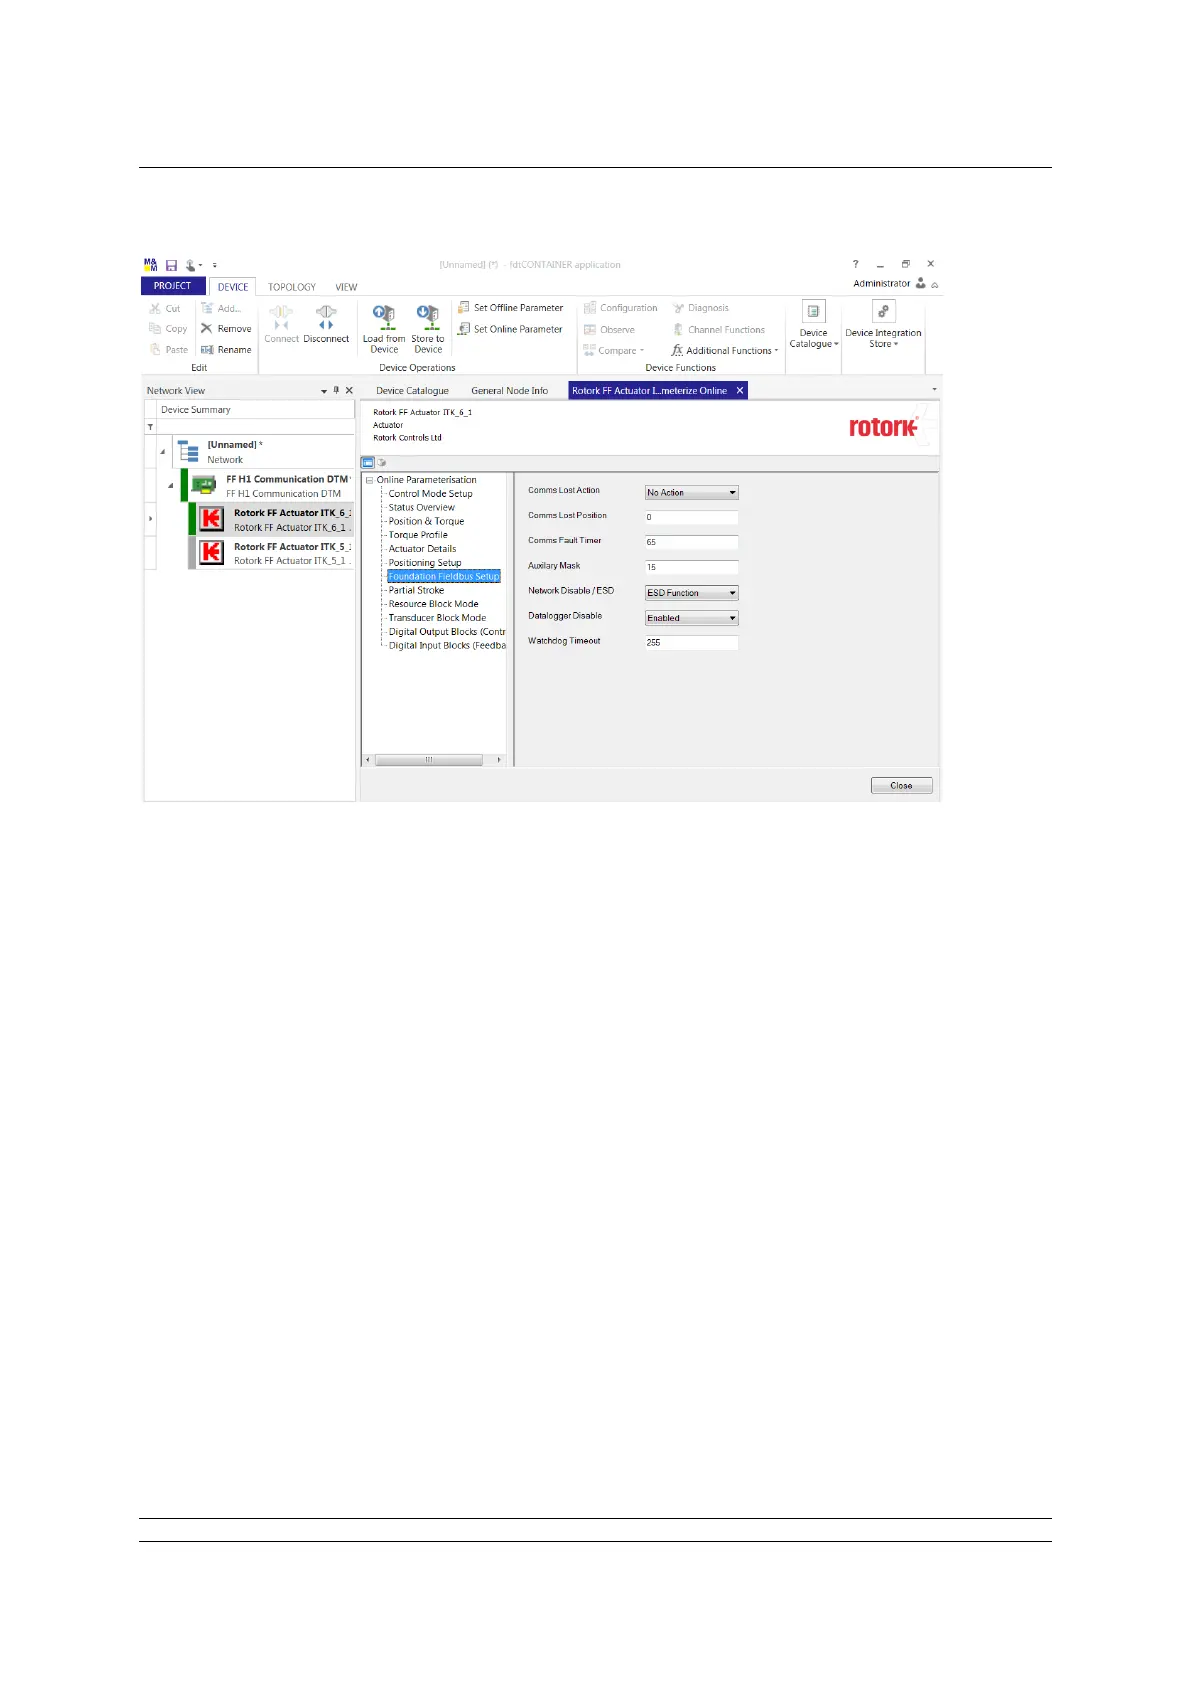Select Torque Profile in tree
The height and width of the screenshot is (1684, 1191).
pyautogui.click(x=418, y=535)
